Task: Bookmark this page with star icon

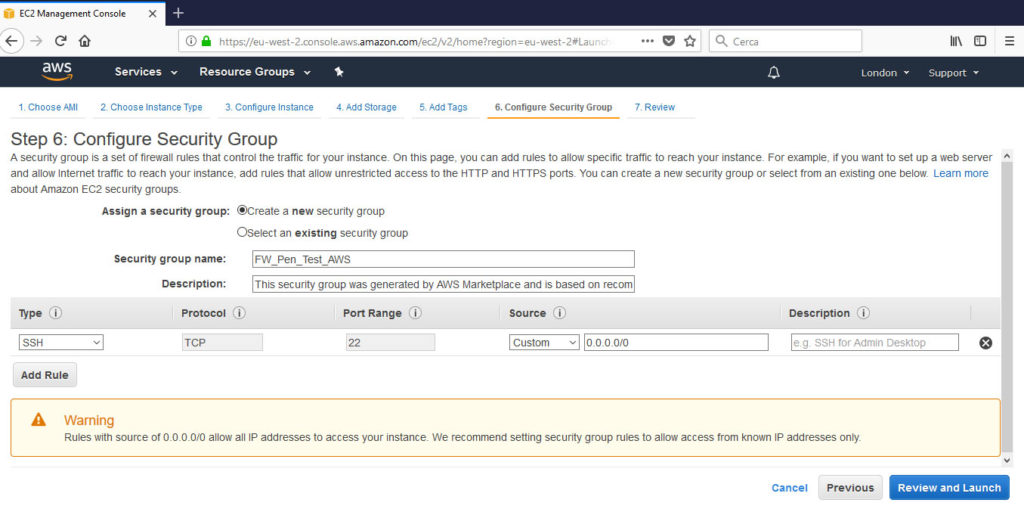Action: click(690, 41)
